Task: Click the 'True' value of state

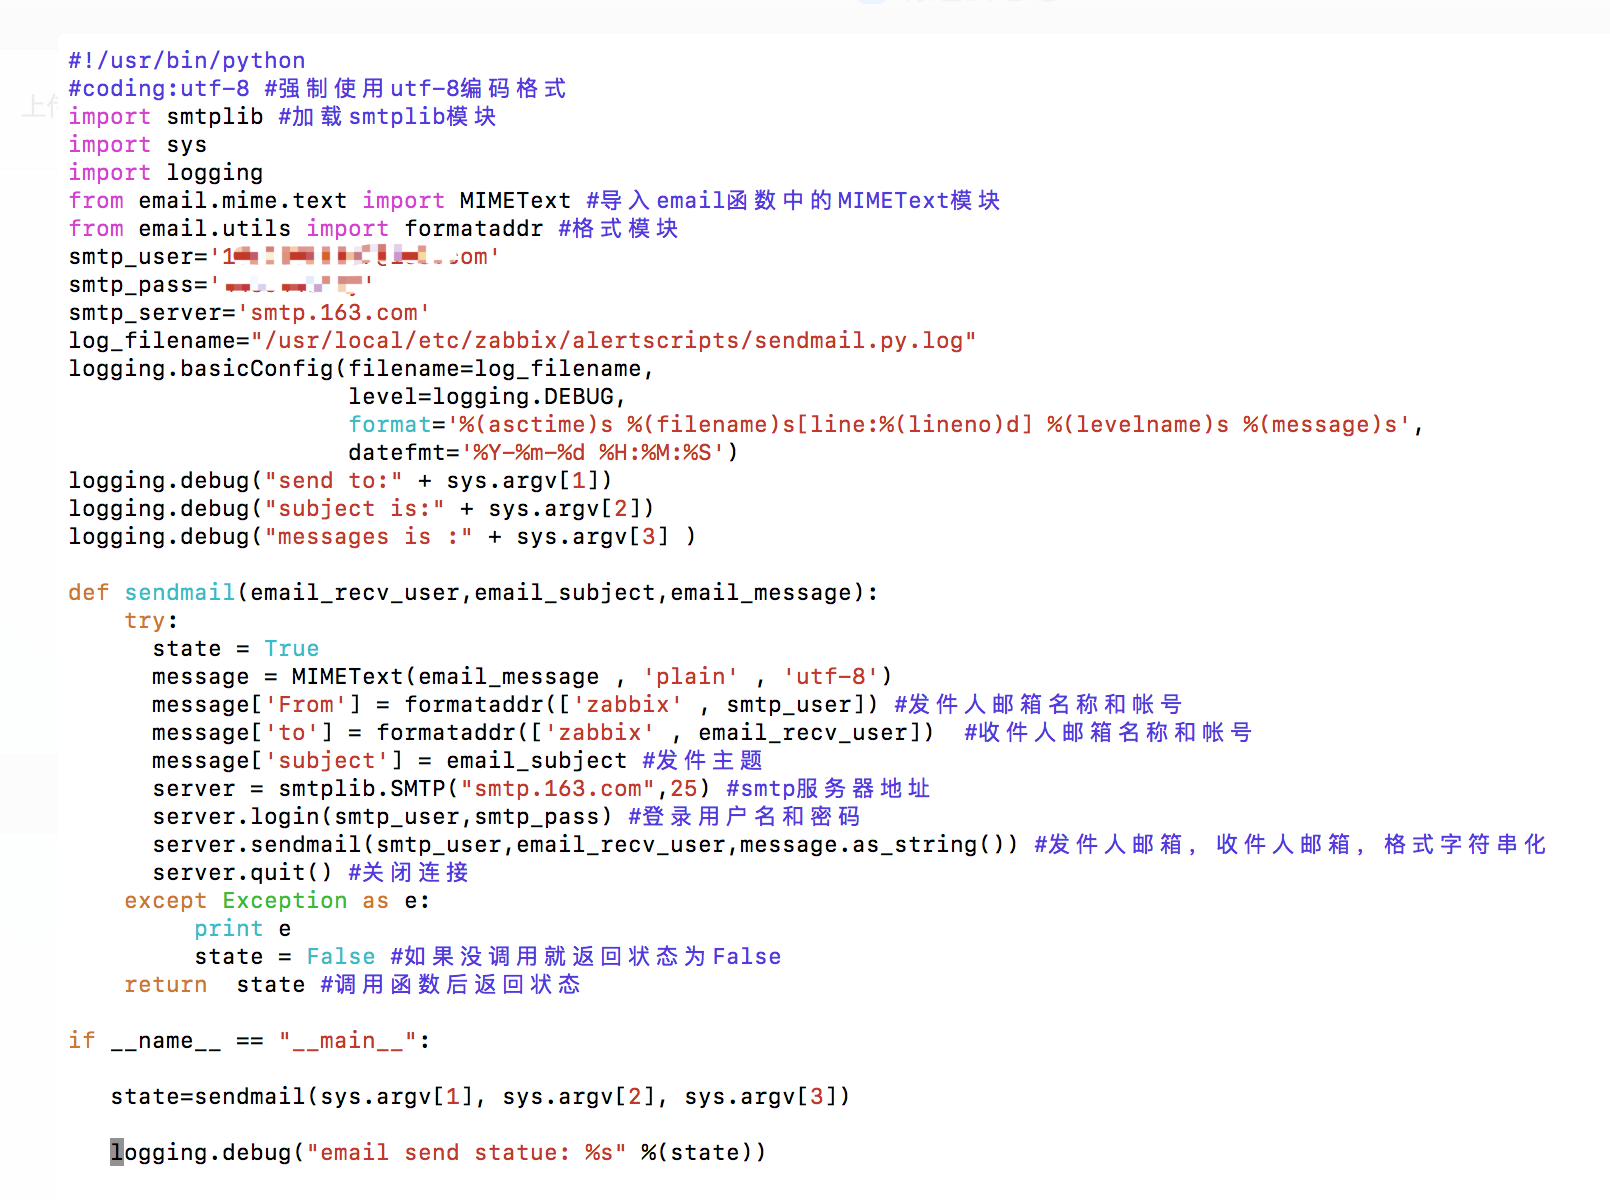Action: tap(291, 648)
